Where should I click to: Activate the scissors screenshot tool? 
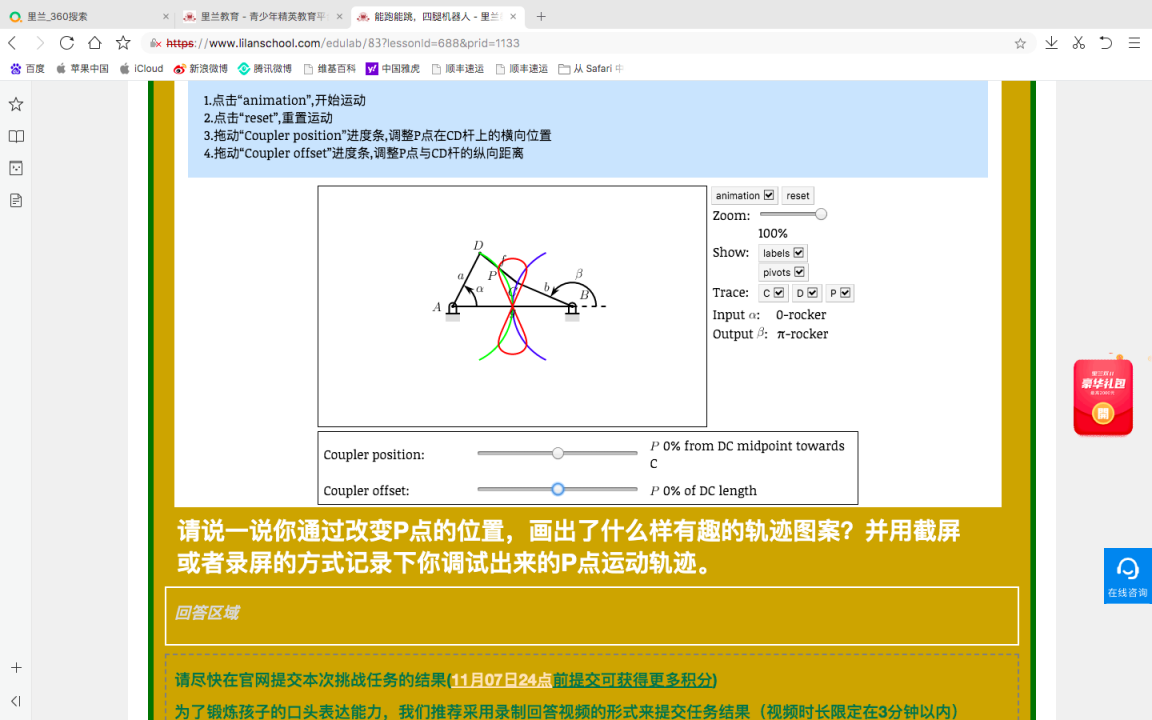tap(1079, 43)
